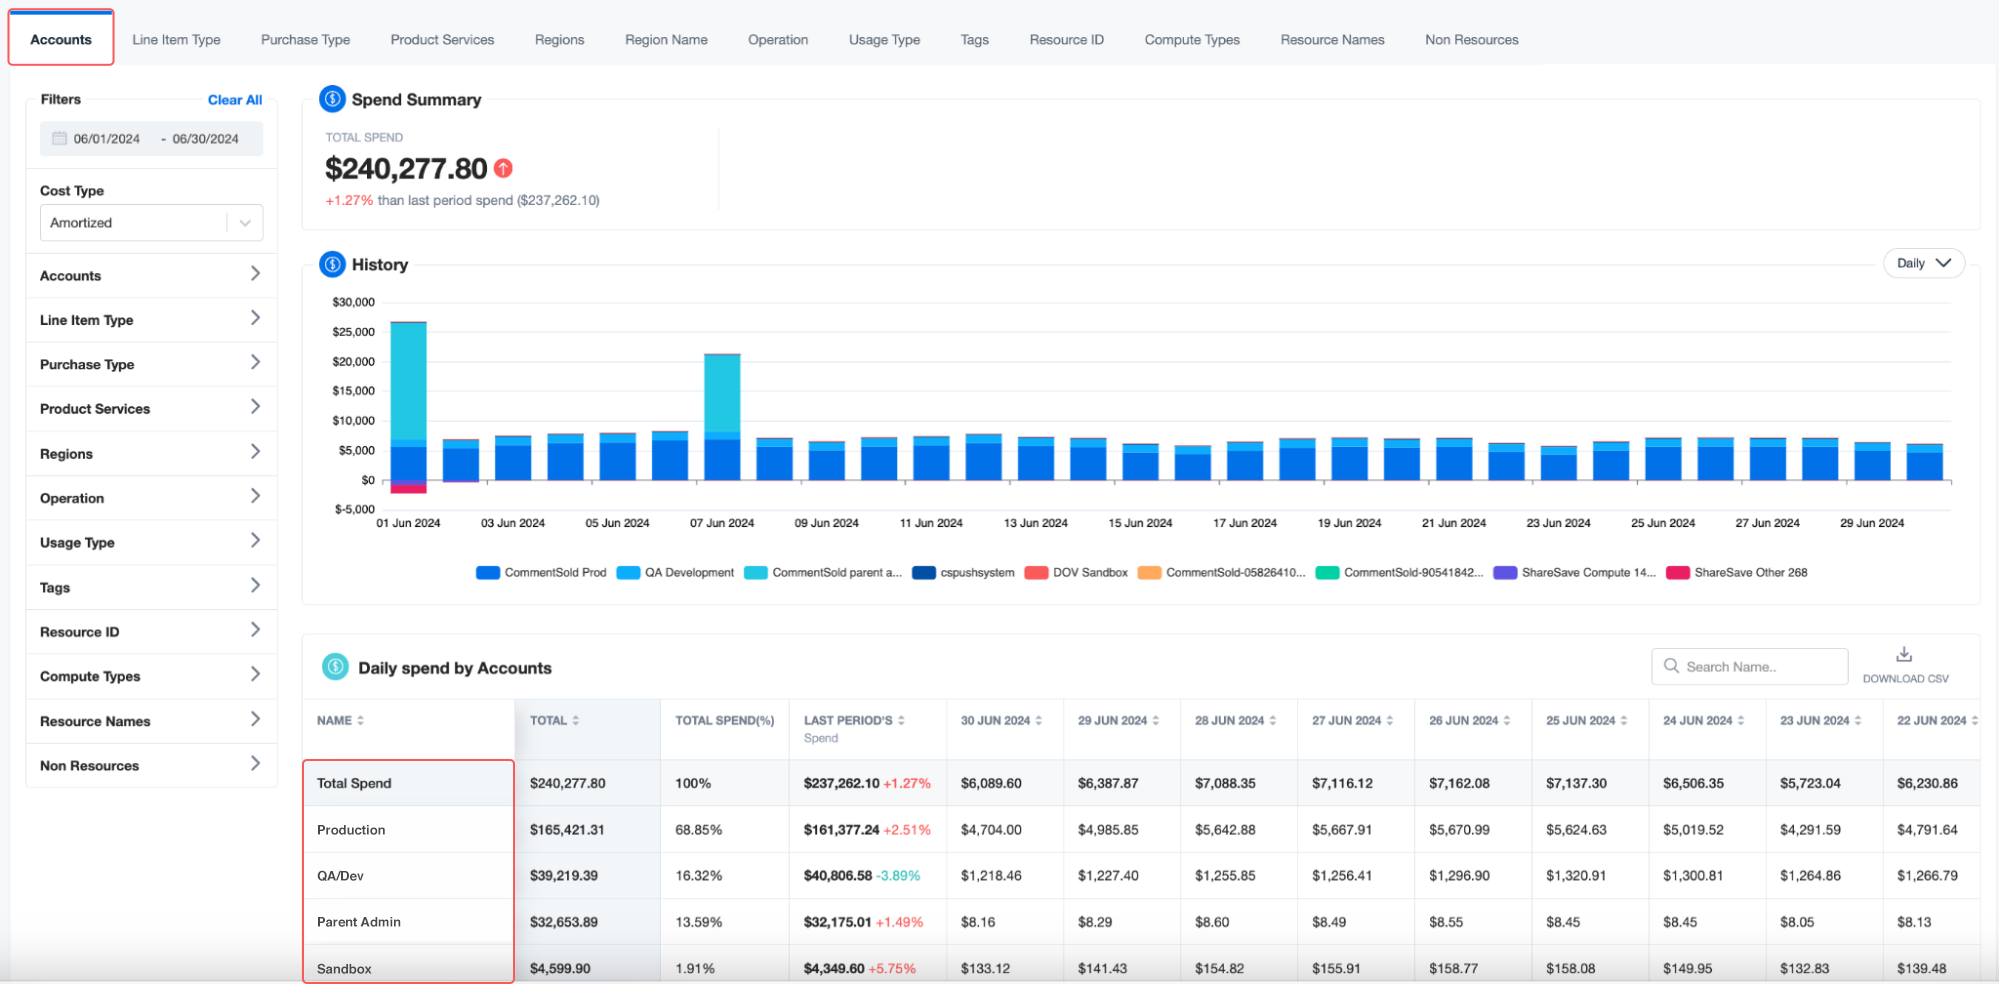The height and width of the screenshot is (984, 1999).
Task: Open the Daily granularity dropdown
Action: [1924, 263]
